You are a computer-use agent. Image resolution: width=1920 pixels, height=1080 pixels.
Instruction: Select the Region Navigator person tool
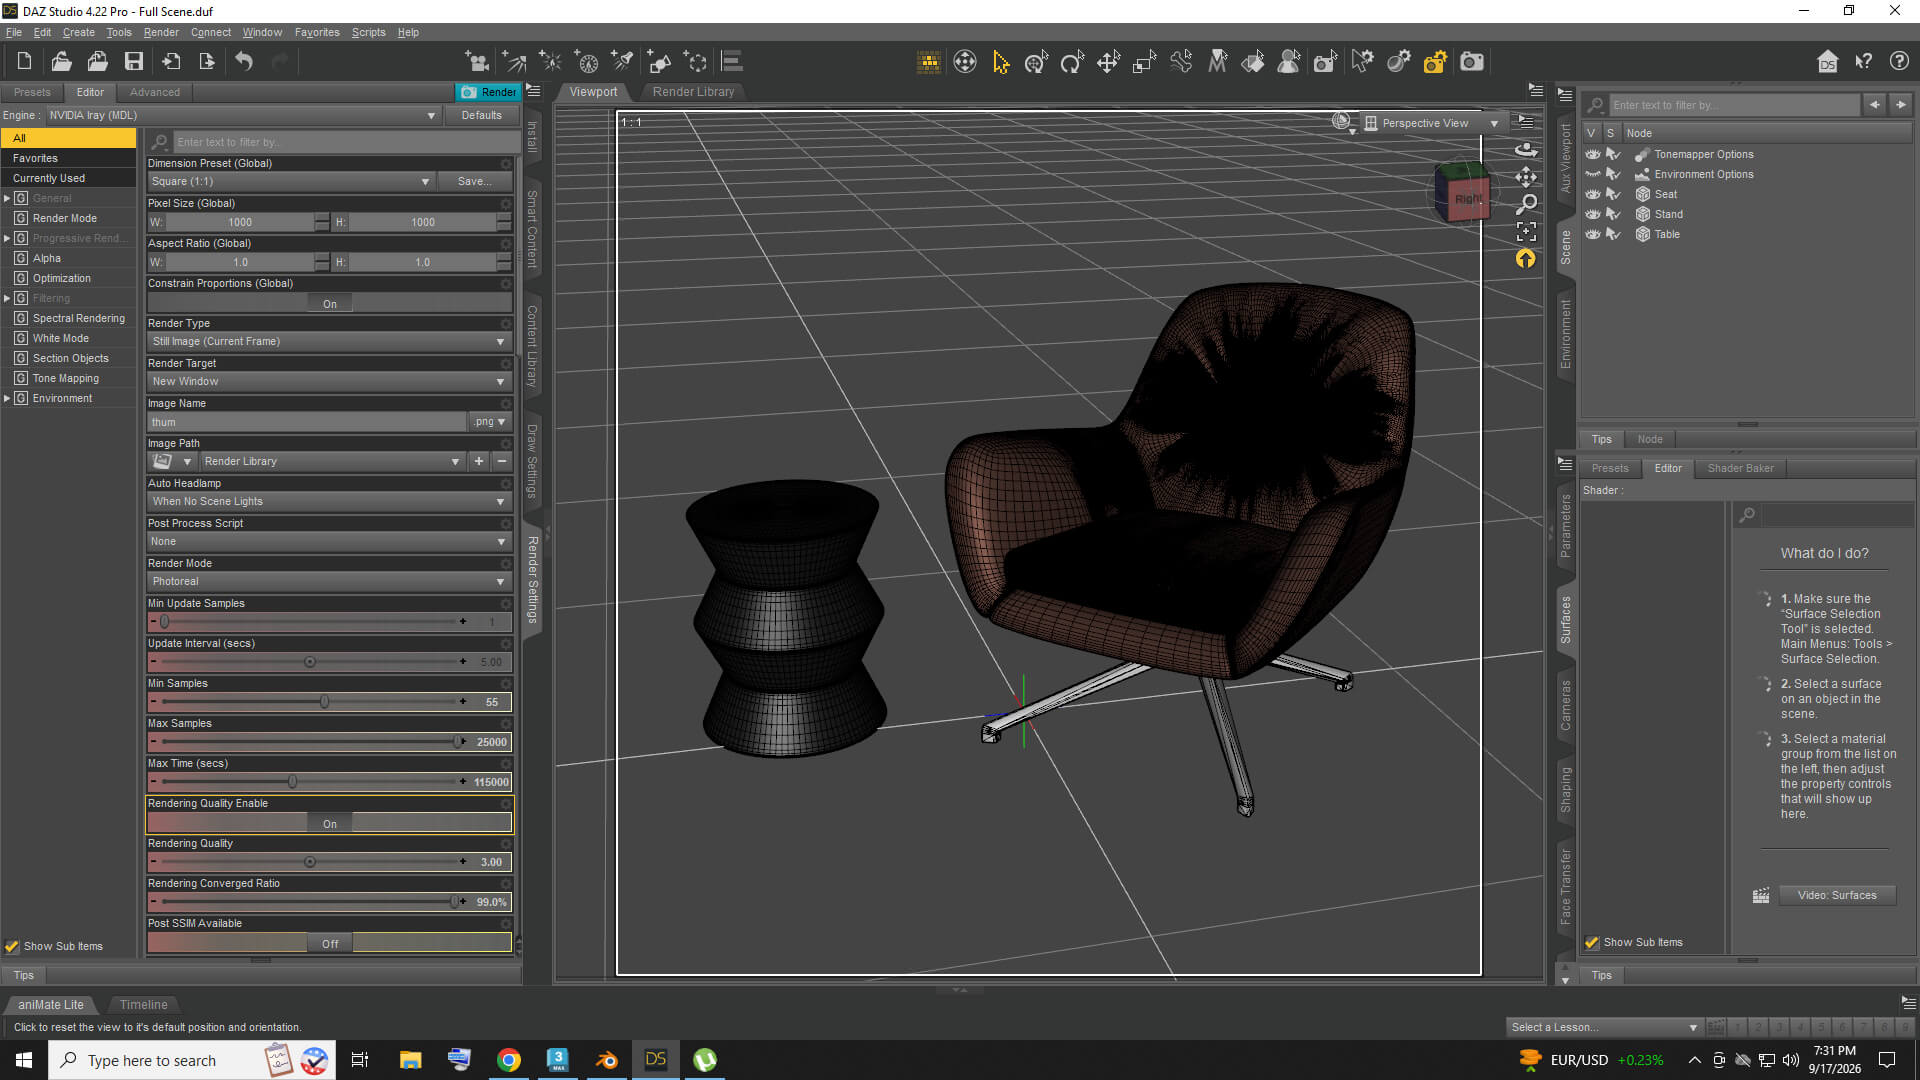[1289, 62]
